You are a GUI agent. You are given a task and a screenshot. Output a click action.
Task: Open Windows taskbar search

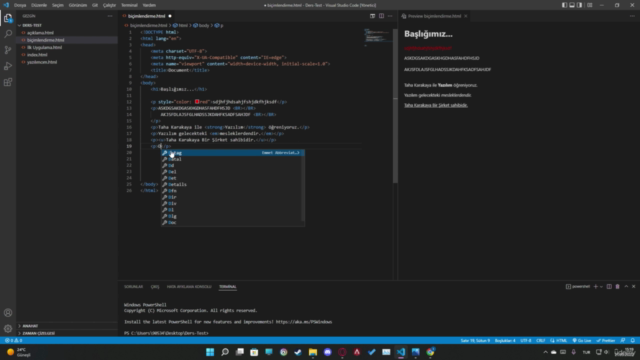225,352
